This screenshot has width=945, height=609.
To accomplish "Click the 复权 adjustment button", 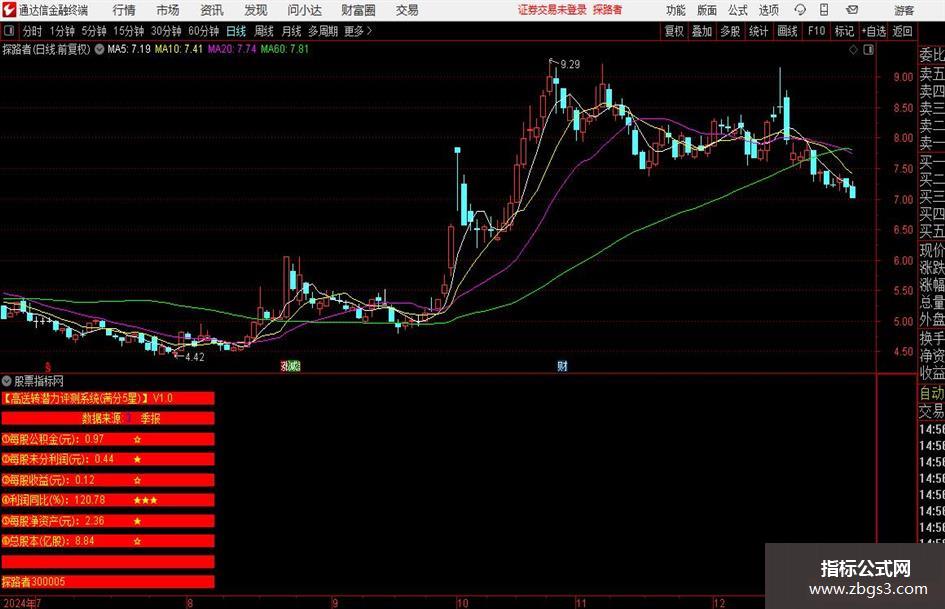I will pyautogui.click(x=674, y=31).
